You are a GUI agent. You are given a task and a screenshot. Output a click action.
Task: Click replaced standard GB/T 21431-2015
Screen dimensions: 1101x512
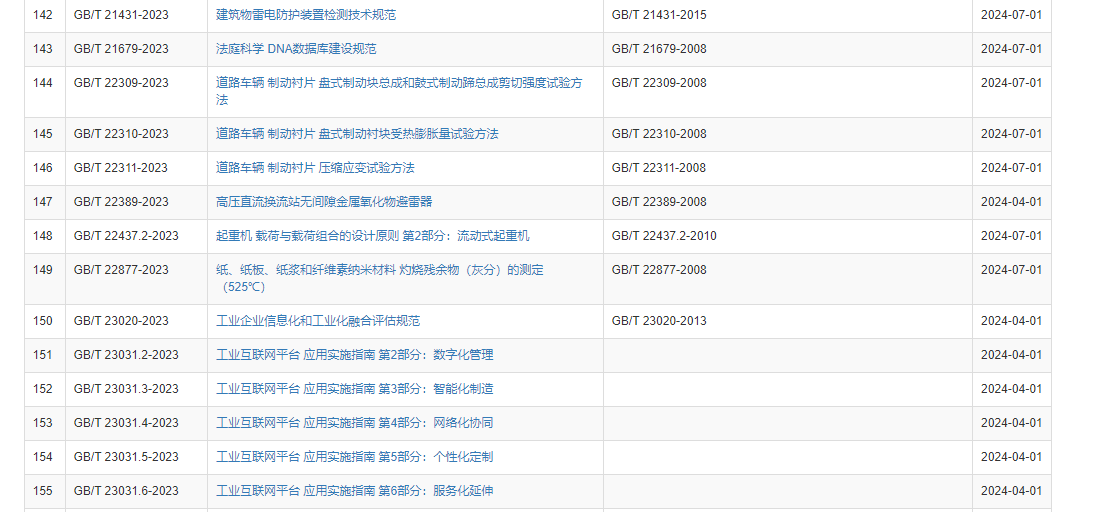pyautogui.click(x=659, y=15)
